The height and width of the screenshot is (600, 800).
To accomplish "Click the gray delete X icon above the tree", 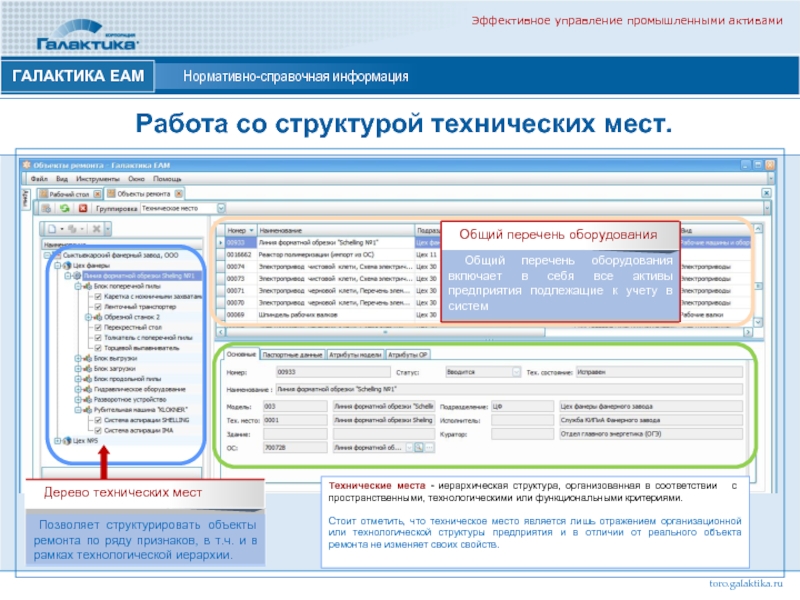I will pyautogui.click(x=96, y=229).
